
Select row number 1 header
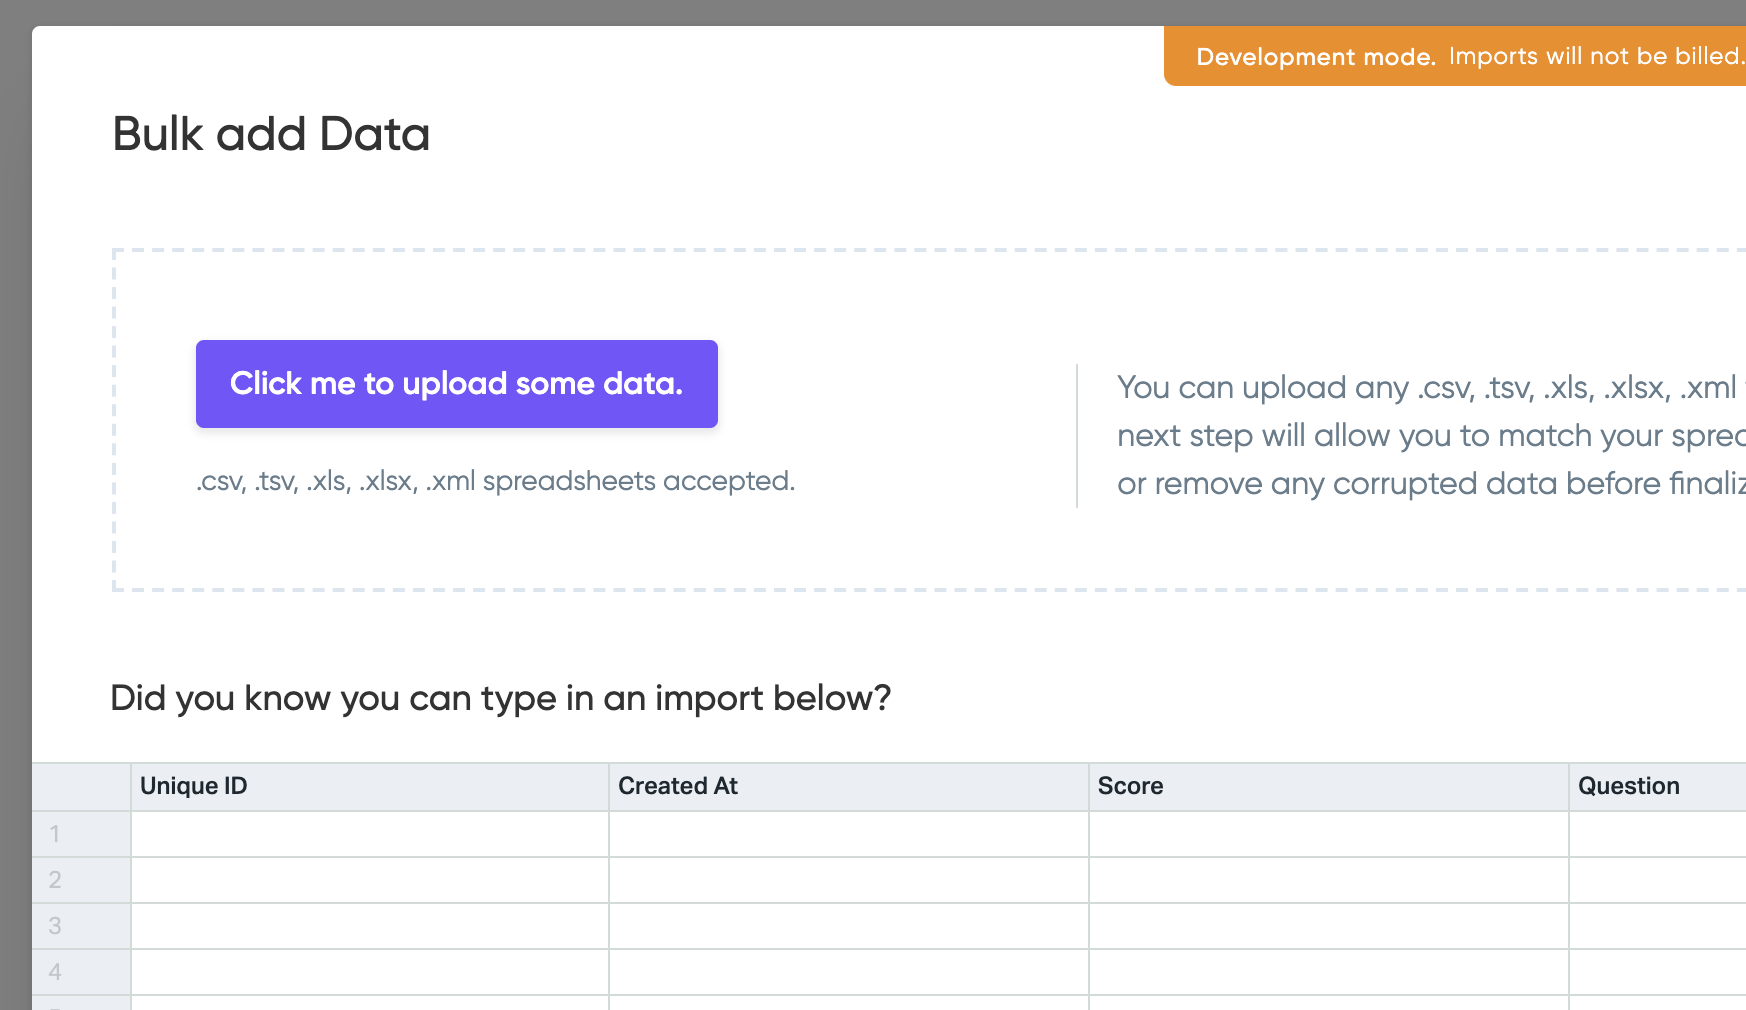(x=81, y=834)
